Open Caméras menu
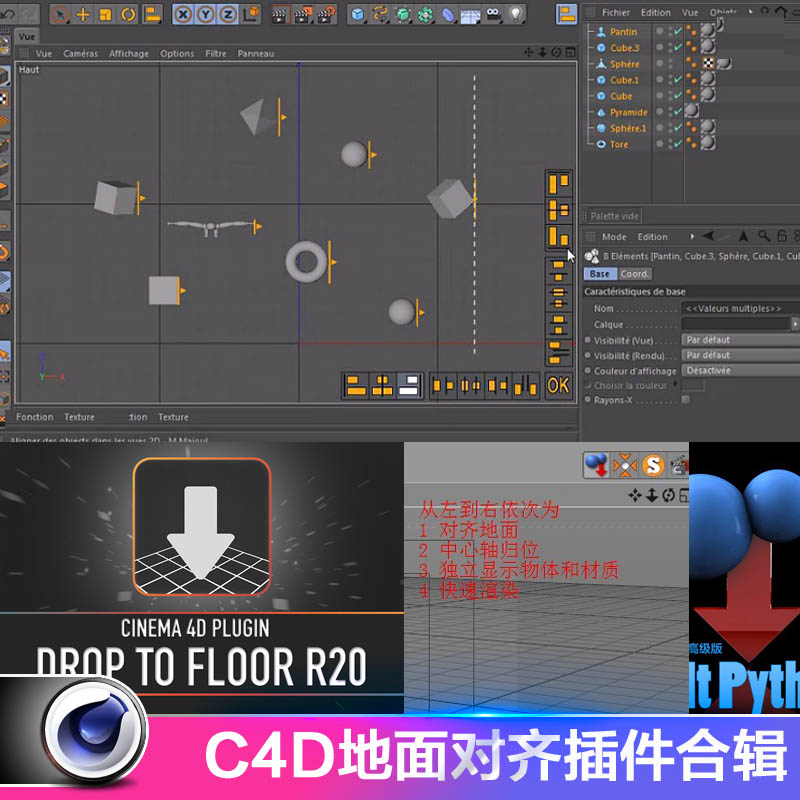The width and height of the screenshot is (800, 800). (x=80, y=54)
